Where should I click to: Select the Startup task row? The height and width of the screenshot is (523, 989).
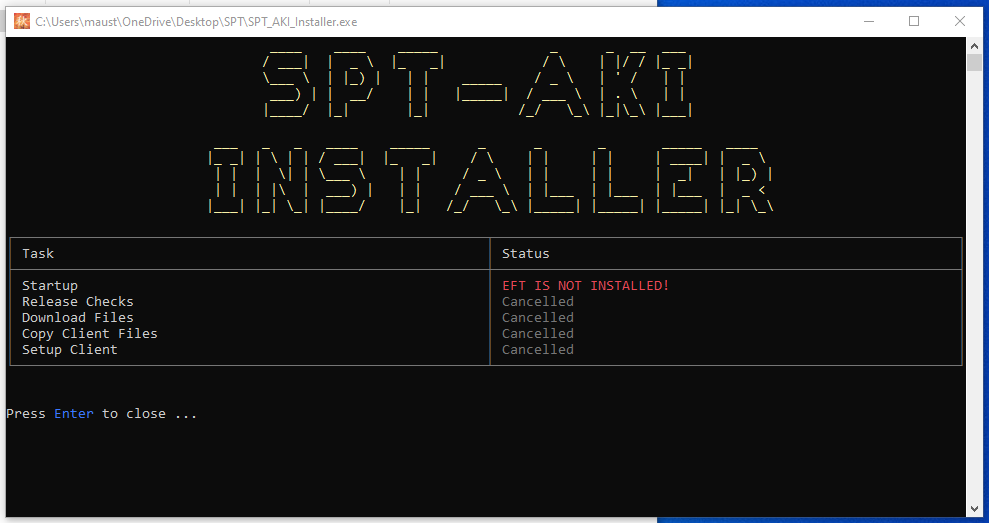[x=50, y=286]
